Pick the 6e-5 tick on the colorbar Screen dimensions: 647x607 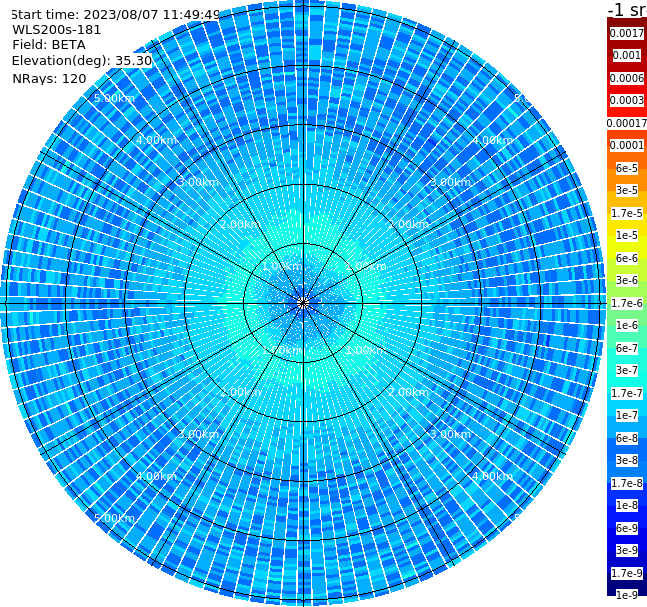[x=627, y=168]
